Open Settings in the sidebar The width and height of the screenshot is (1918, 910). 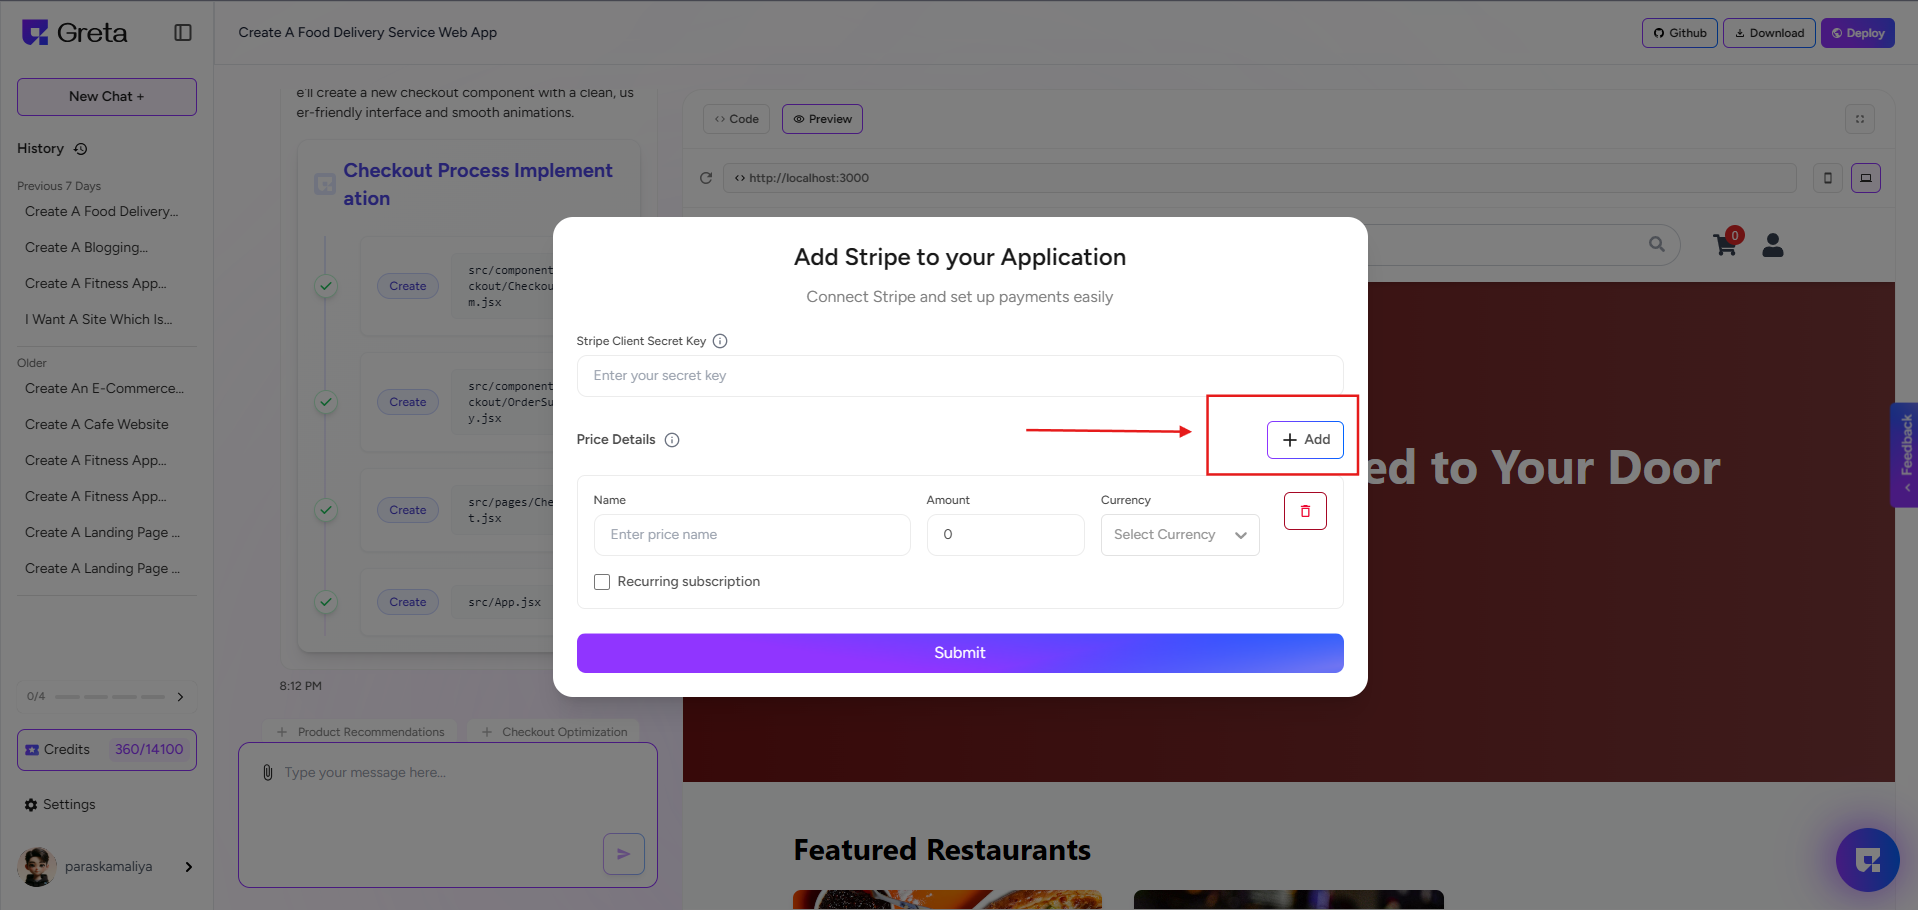click(x=60, y=805)
